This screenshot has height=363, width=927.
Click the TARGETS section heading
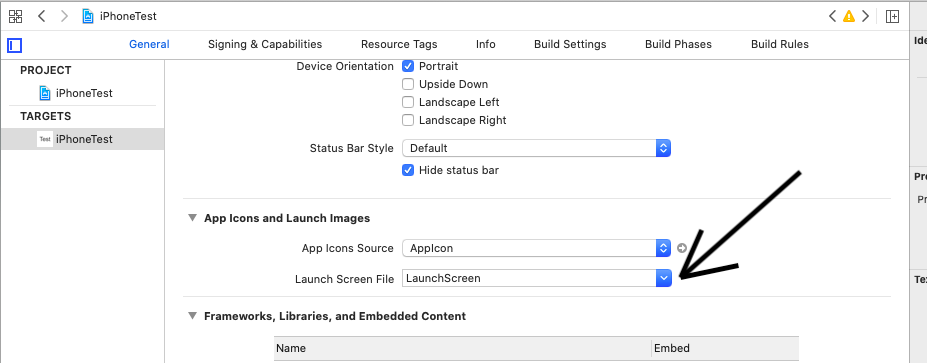point(46,116)
